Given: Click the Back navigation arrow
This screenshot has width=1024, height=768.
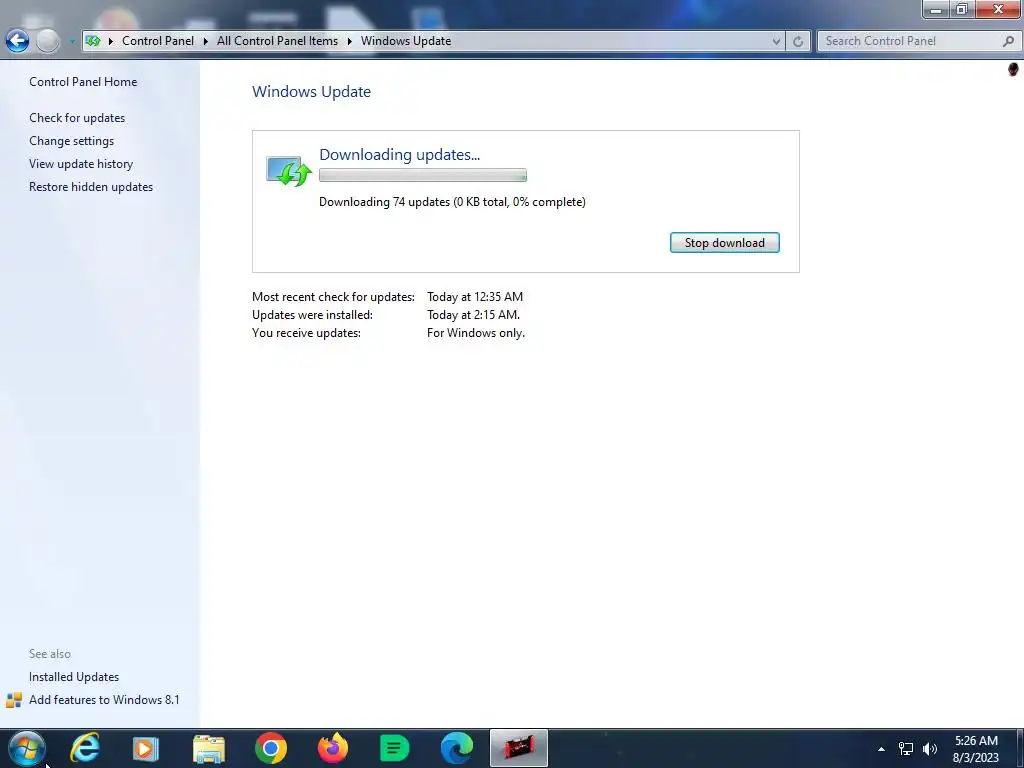Looking at the screenshot, I should point(18,41).
